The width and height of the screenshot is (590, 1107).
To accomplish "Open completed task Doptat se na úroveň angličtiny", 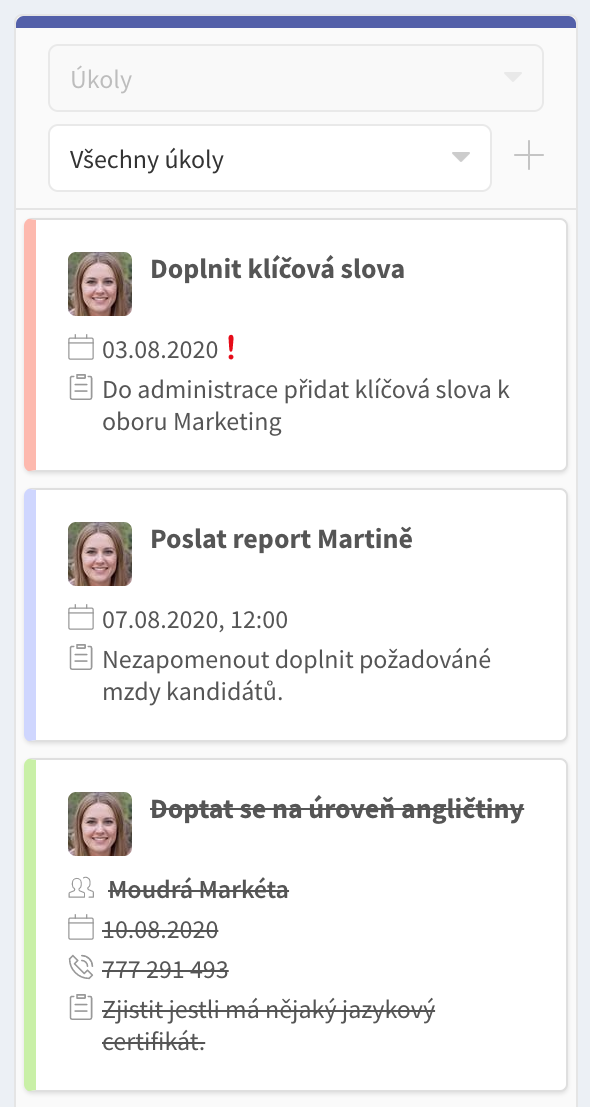I will click(x=337, y=809).
